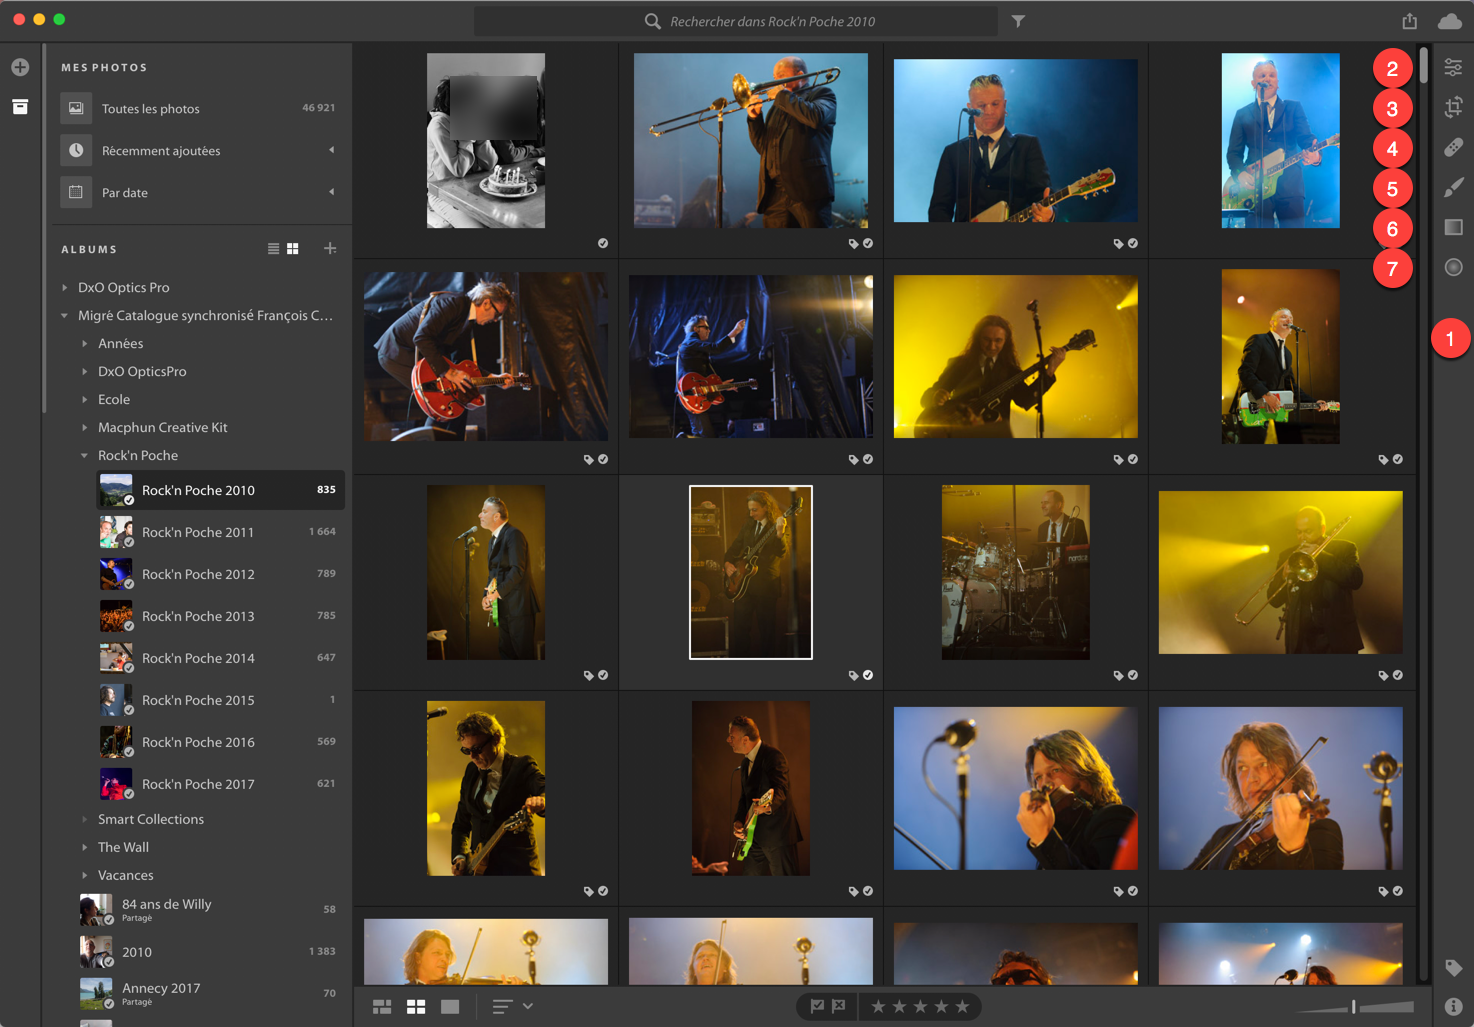Viewport: 1474px width, 1027px height.
Task: Expand the Par date arrow
Action: [x=331, y=192]
